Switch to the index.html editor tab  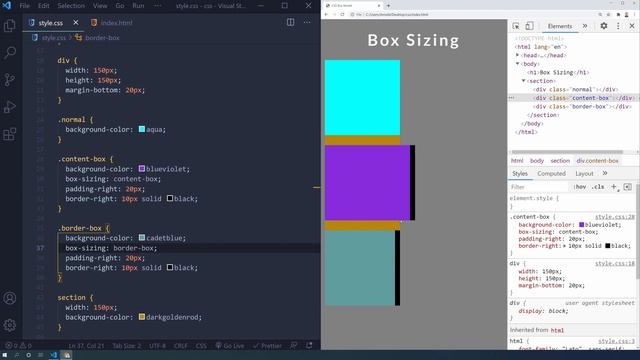point(112,22)
